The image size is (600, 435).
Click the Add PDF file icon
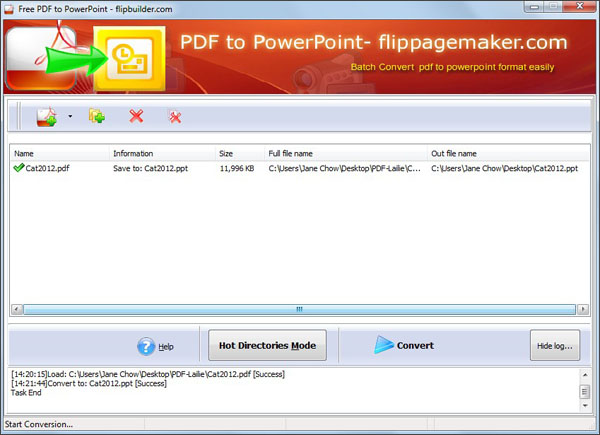coord(47,117)
